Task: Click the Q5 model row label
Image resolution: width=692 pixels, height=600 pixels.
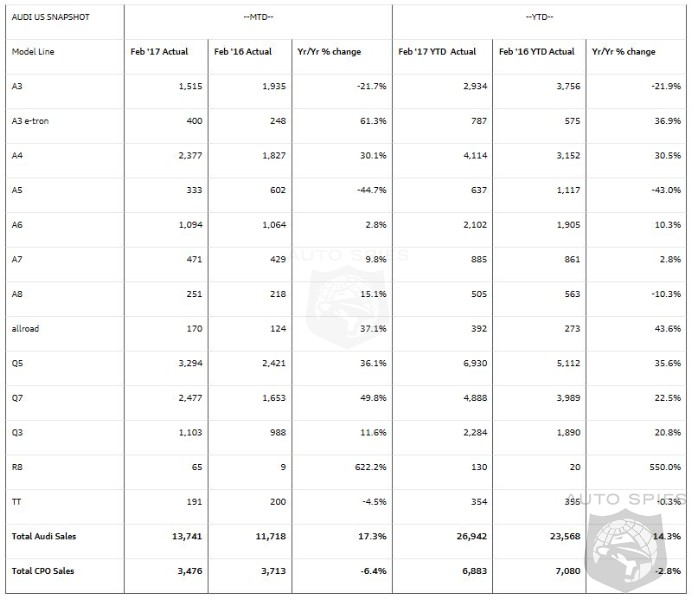Action: 17,364
